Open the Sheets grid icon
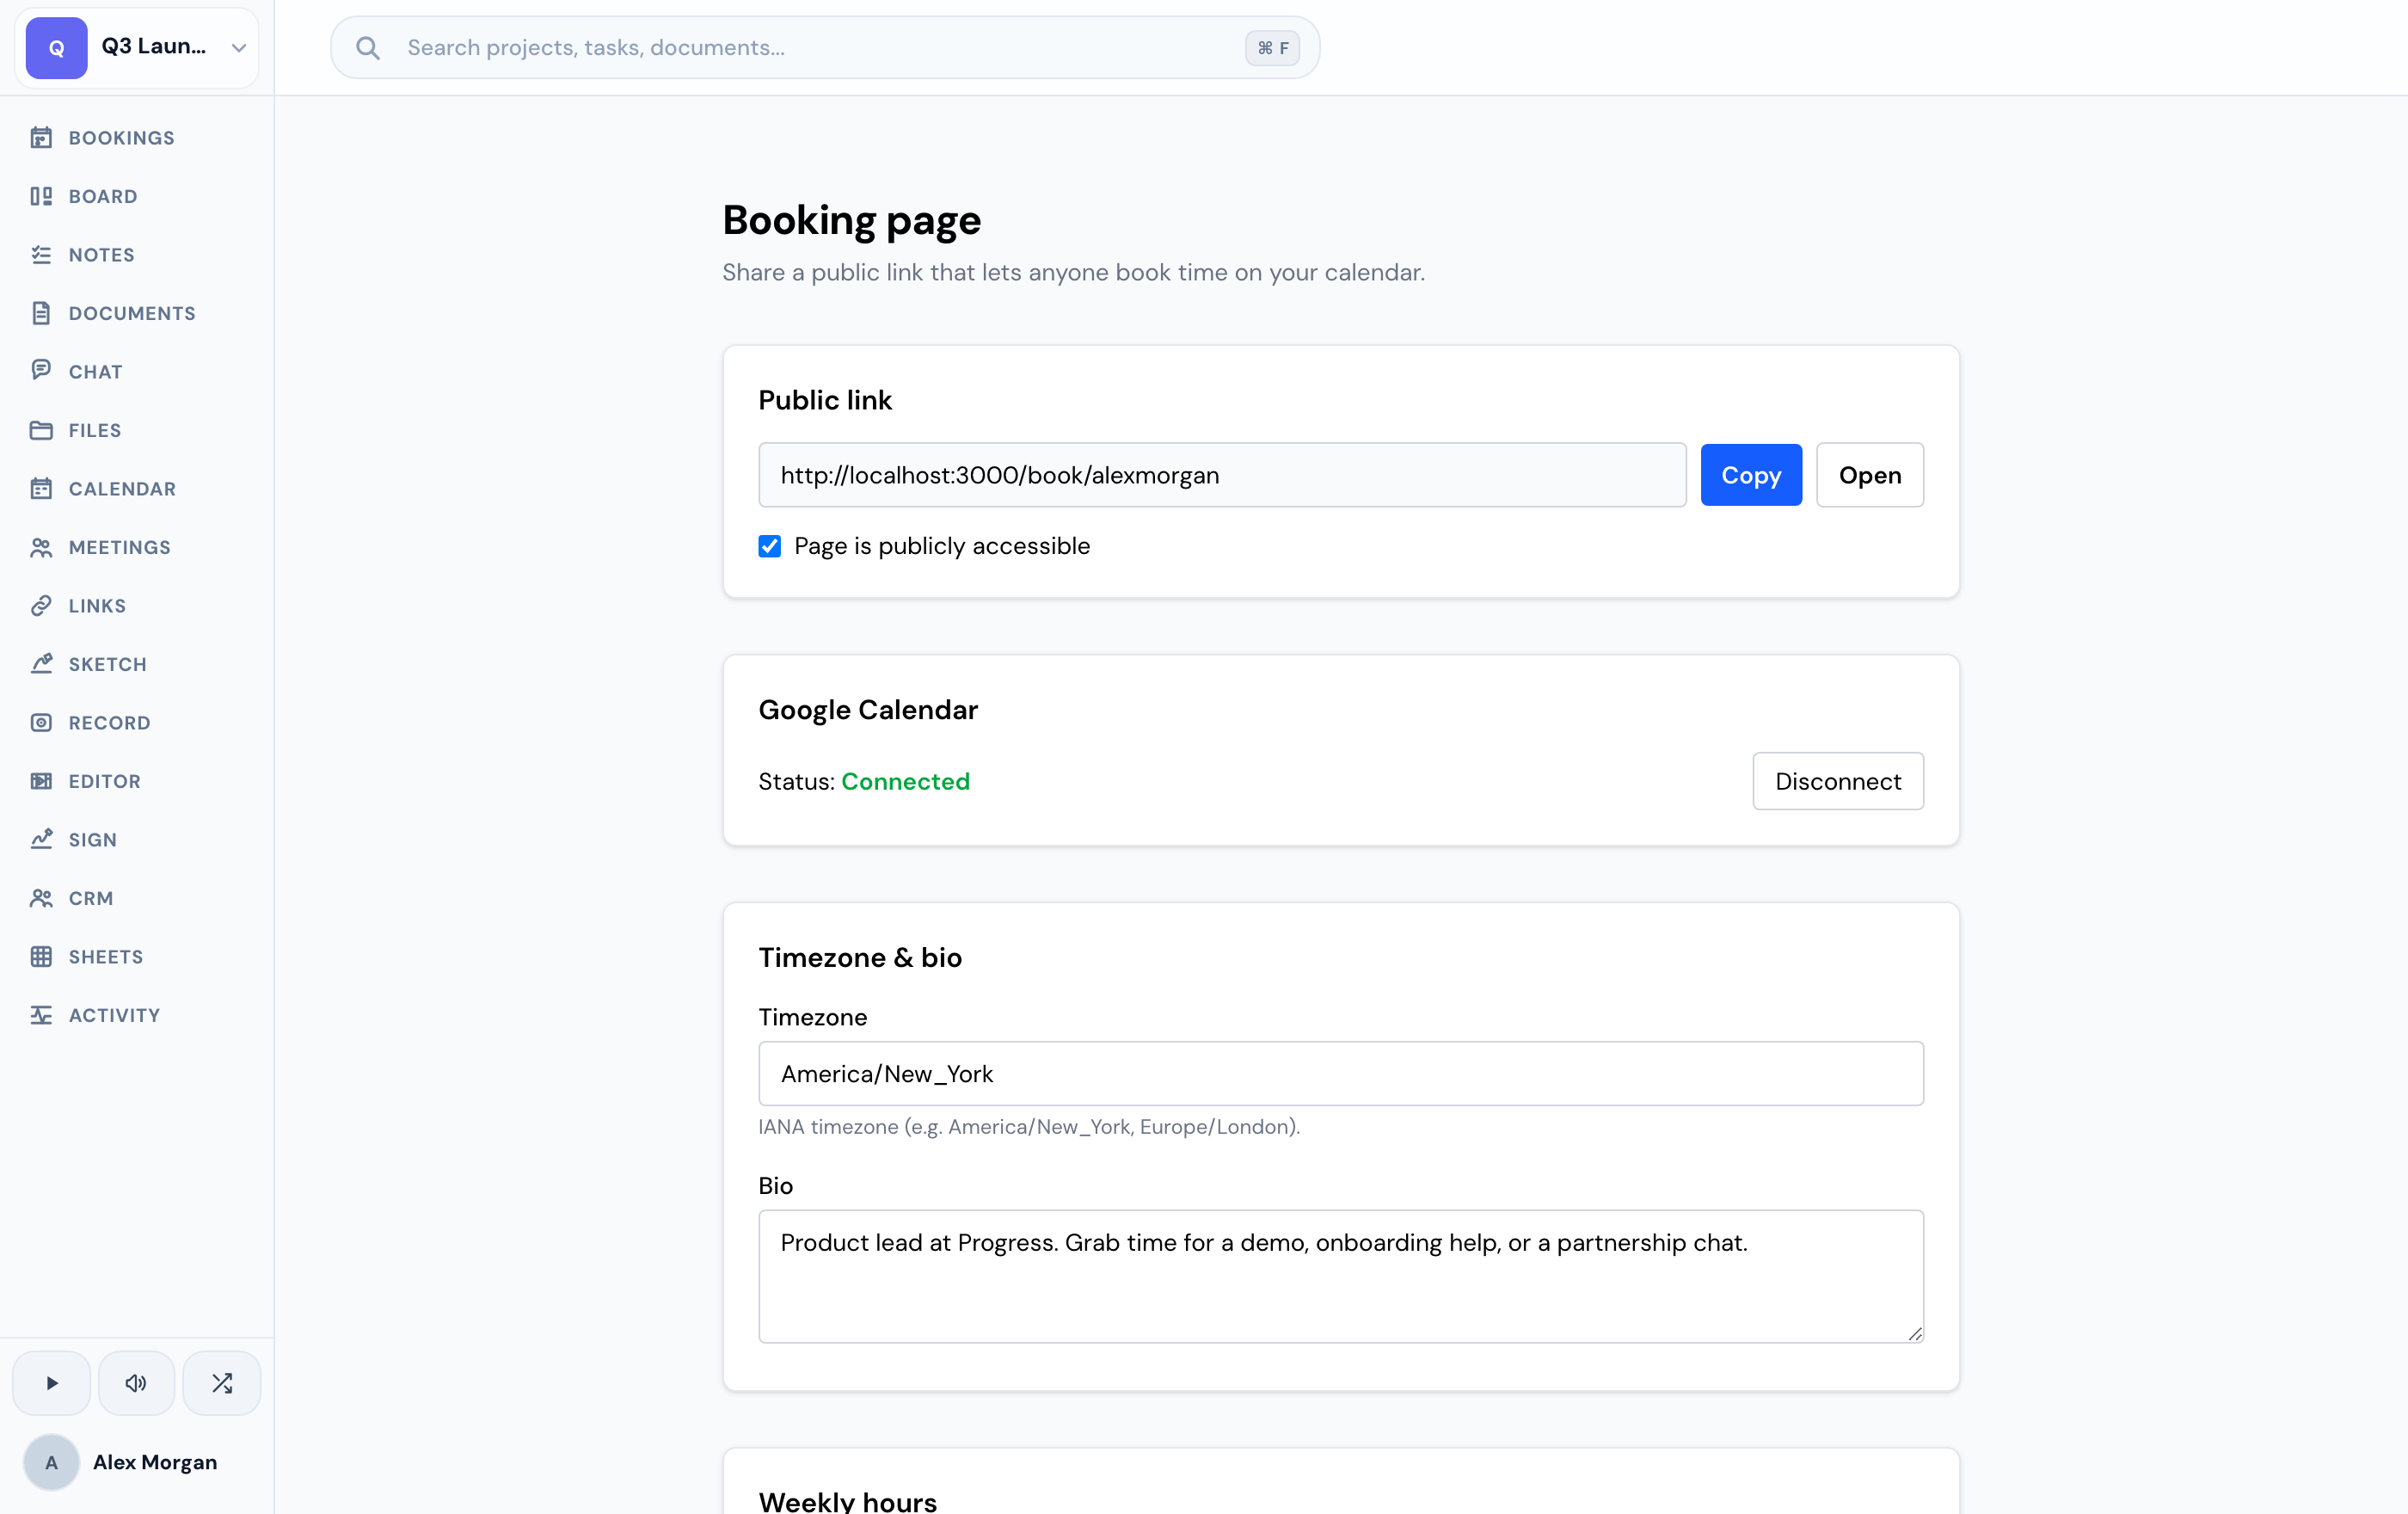The width and height of the screenshot is (2408, 1514). pos(41,956)
